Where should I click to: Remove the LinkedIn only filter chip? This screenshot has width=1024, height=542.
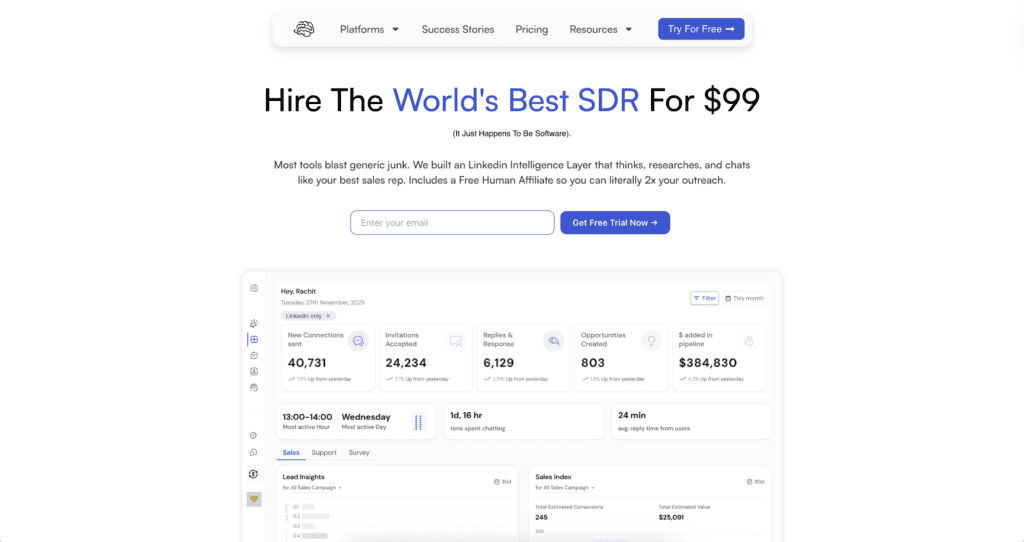(x=328, y=316)
